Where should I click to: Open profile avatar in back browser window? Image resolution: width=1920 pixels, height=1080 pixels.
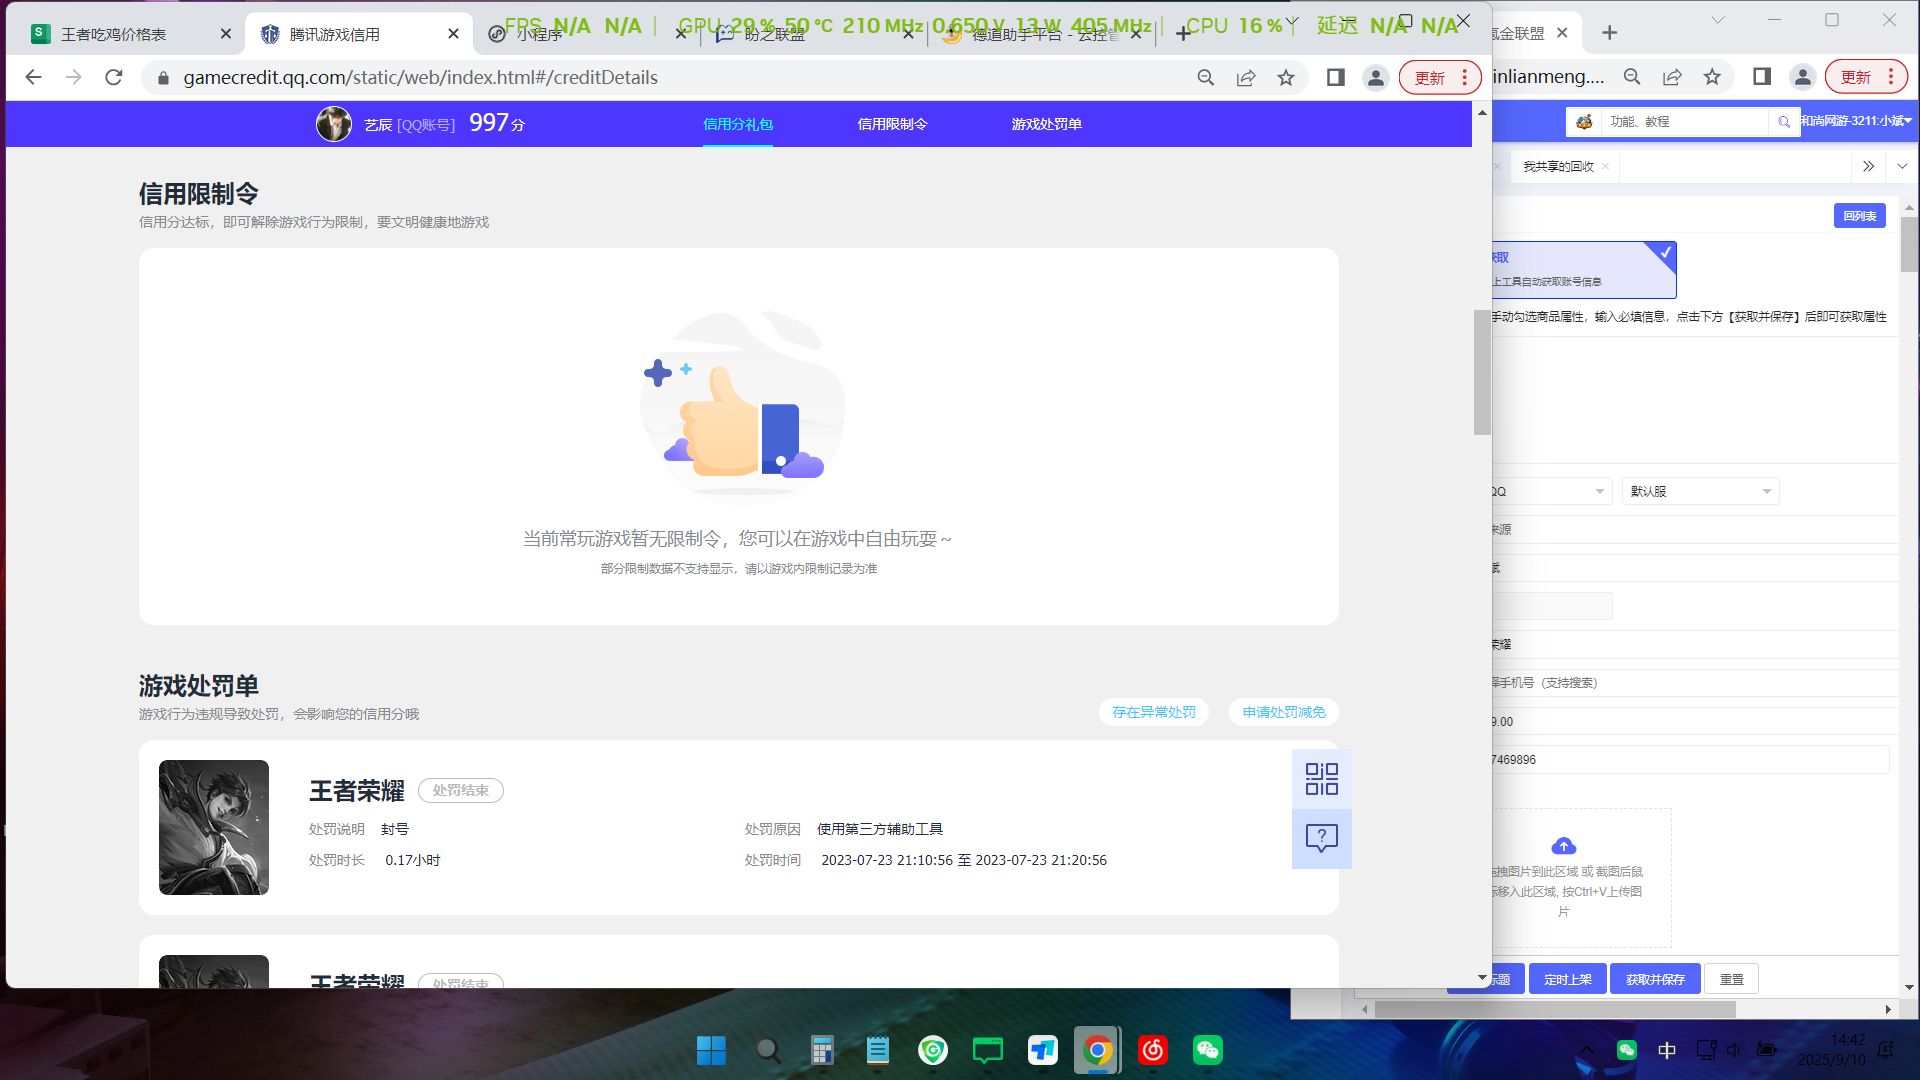[1803, 77]
